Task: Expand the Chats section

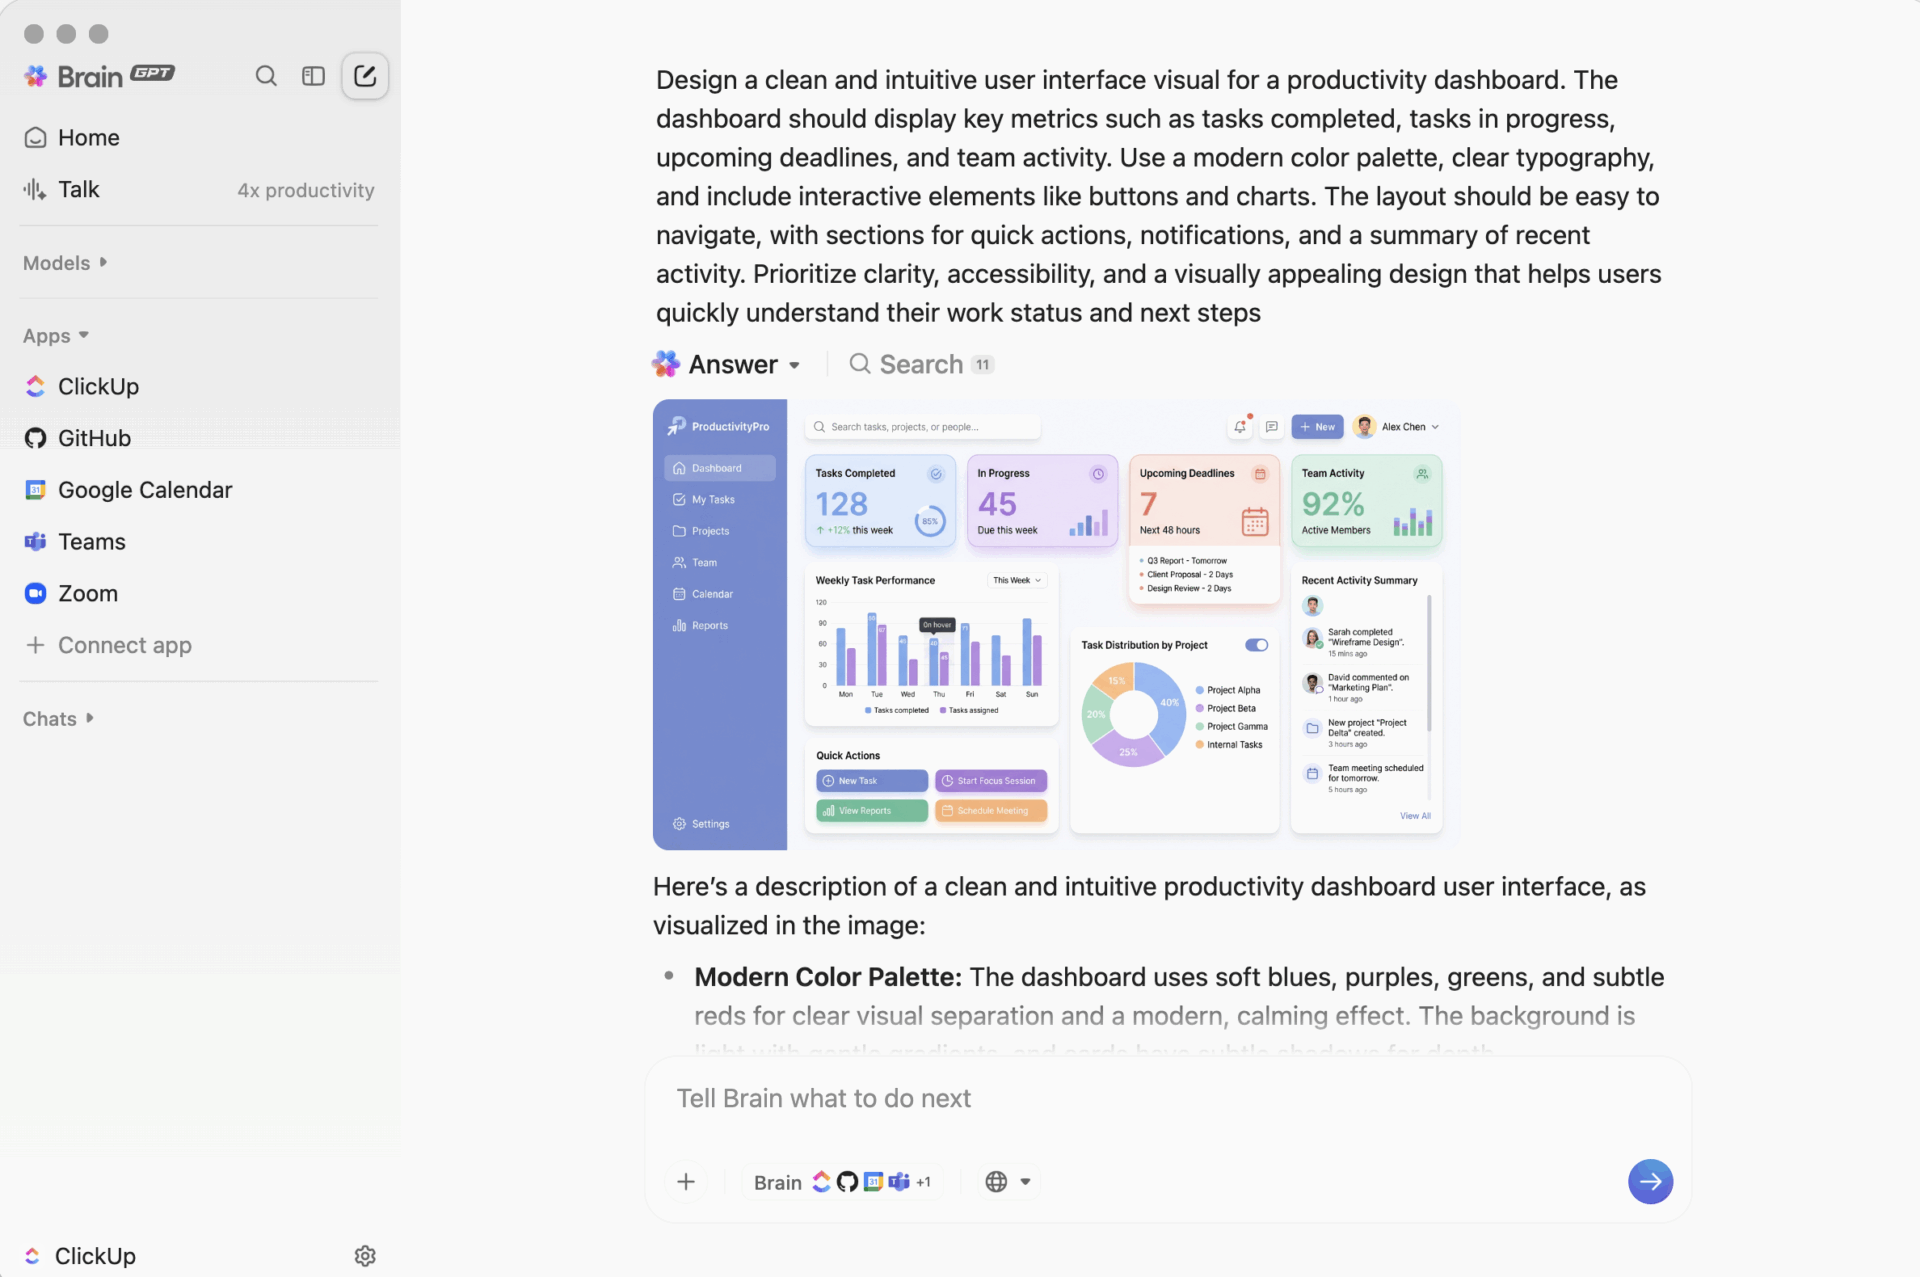Action: click(x=58, y=719)
